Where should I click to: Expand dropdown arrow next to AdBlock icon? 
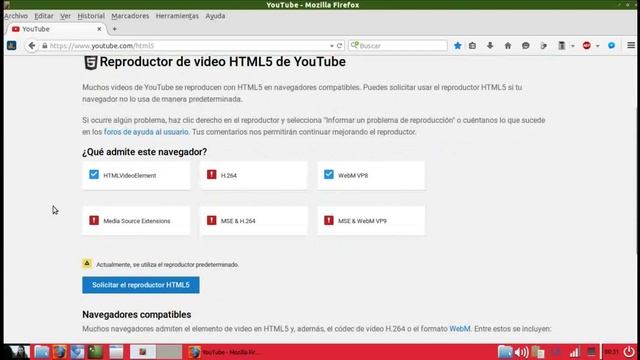click(598, 46)
